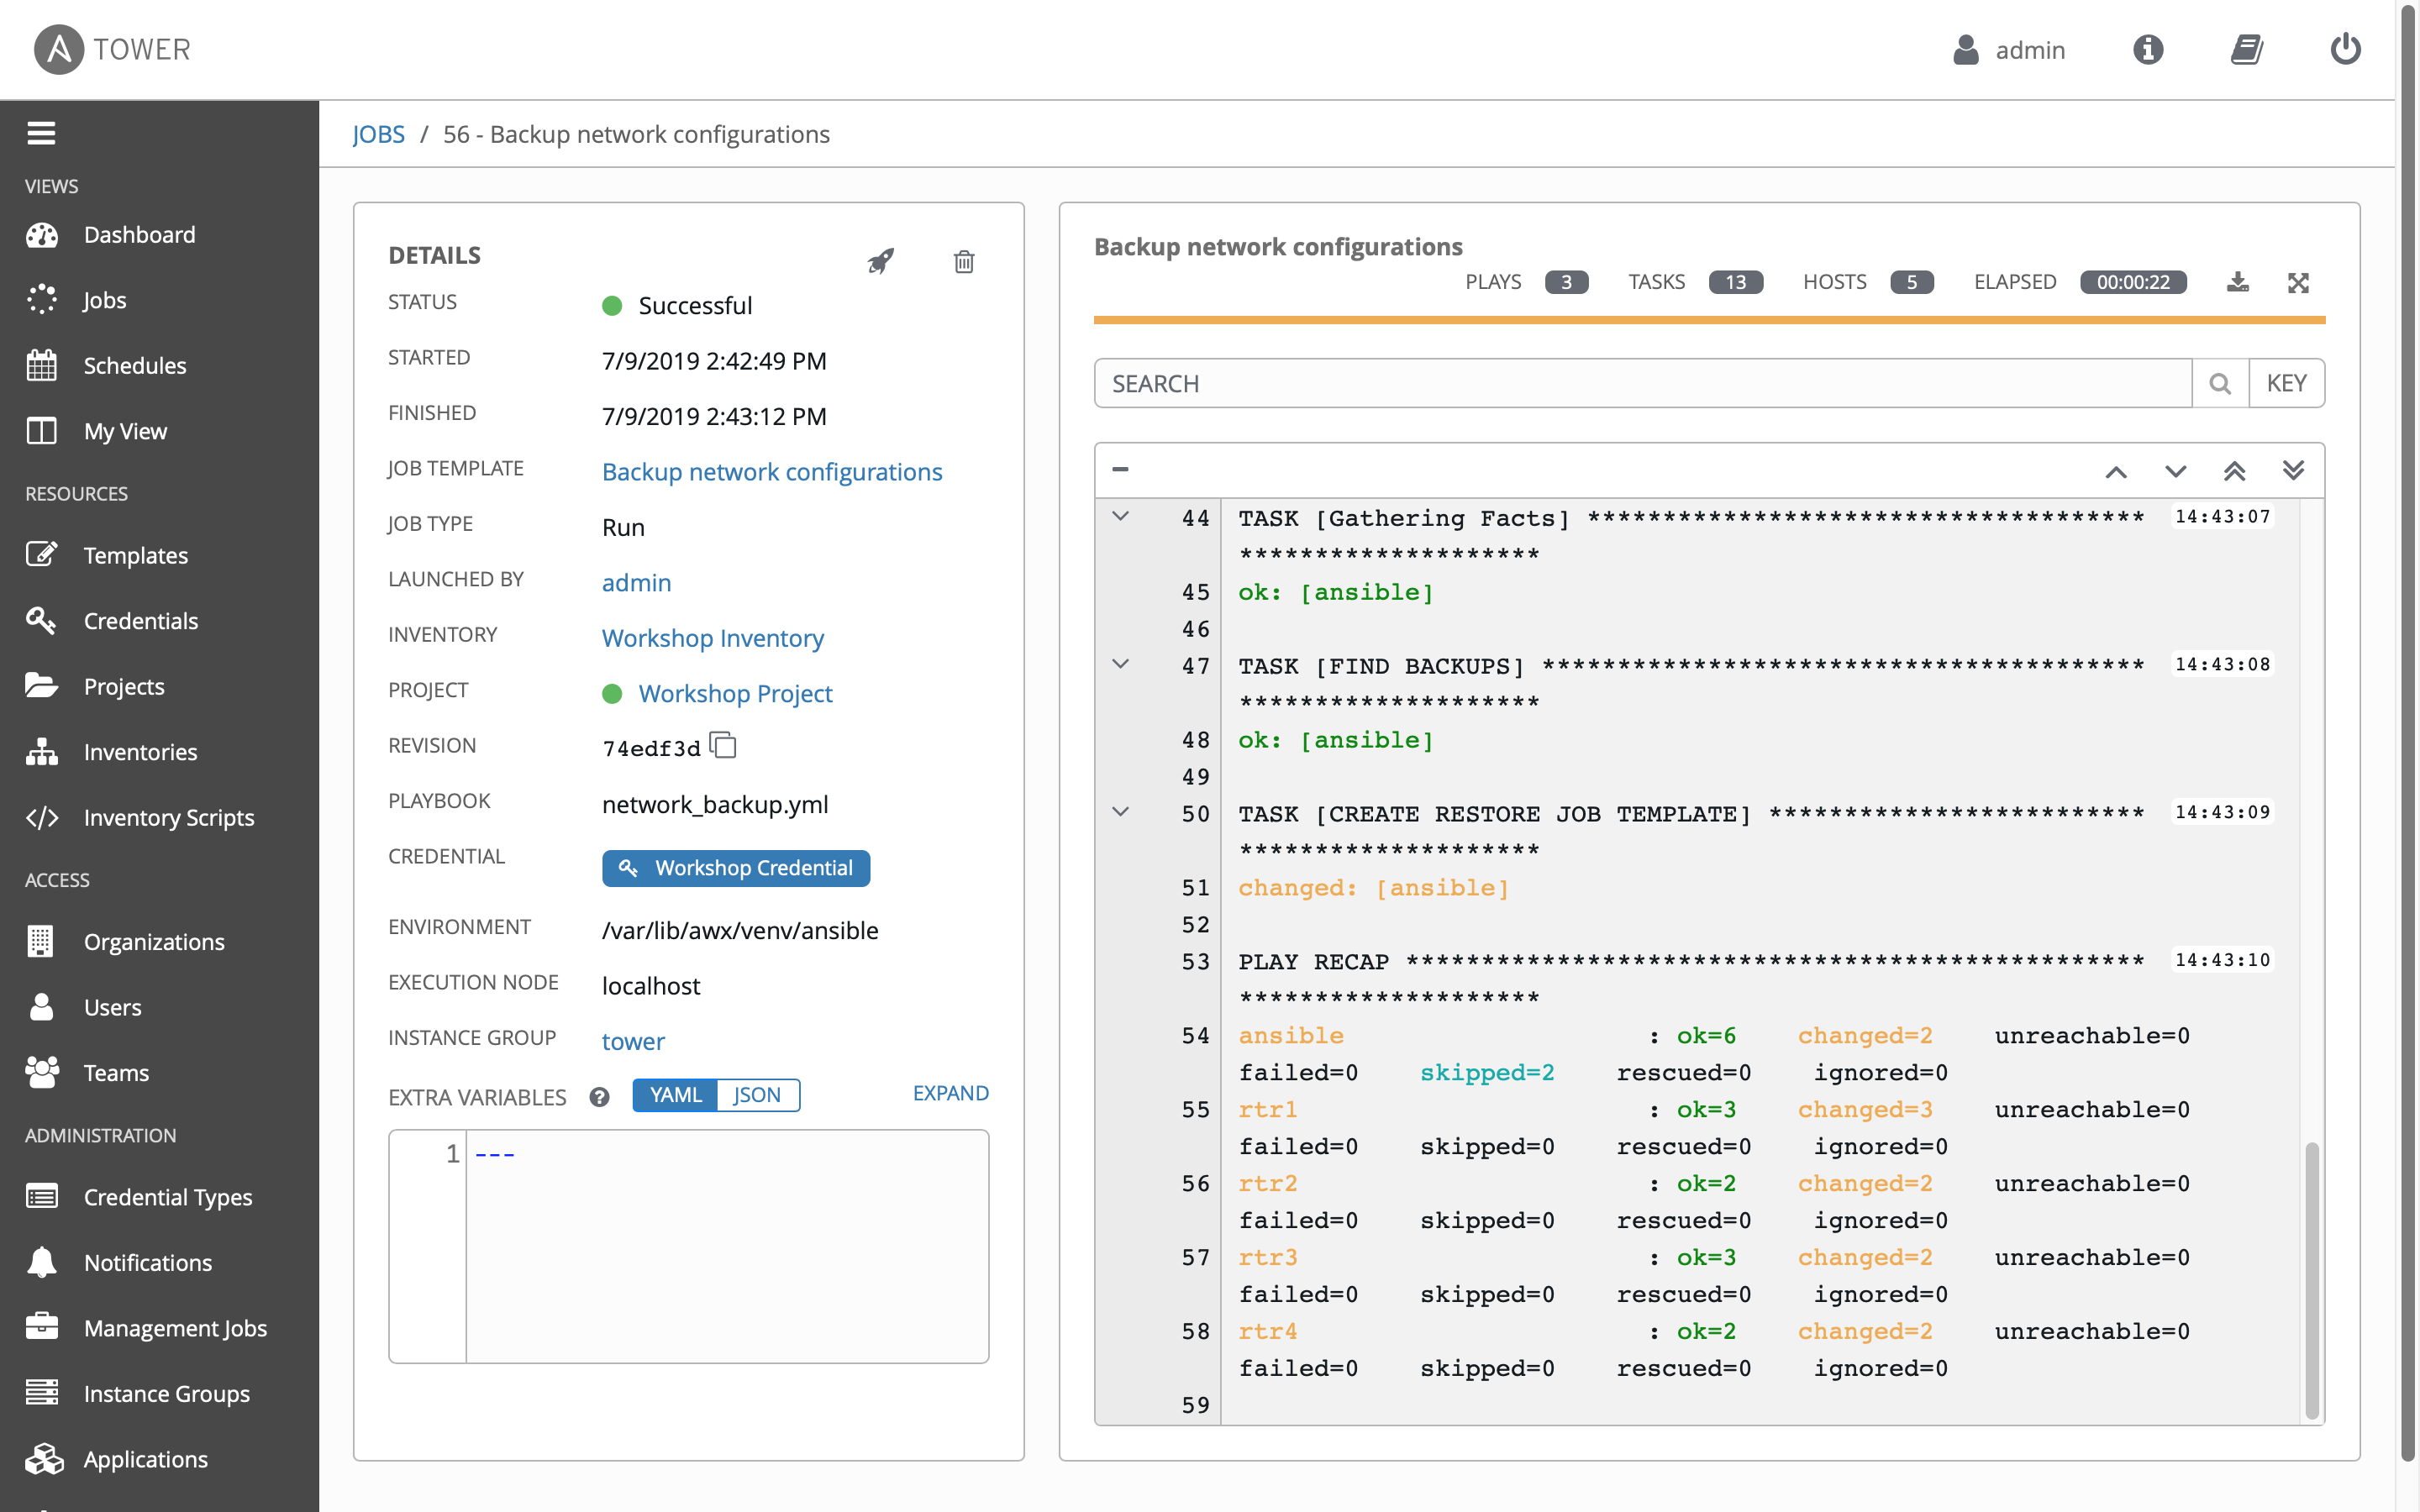Open the About info icon
Screen dimensions: 2420x1512
[x=2147, y=49]
